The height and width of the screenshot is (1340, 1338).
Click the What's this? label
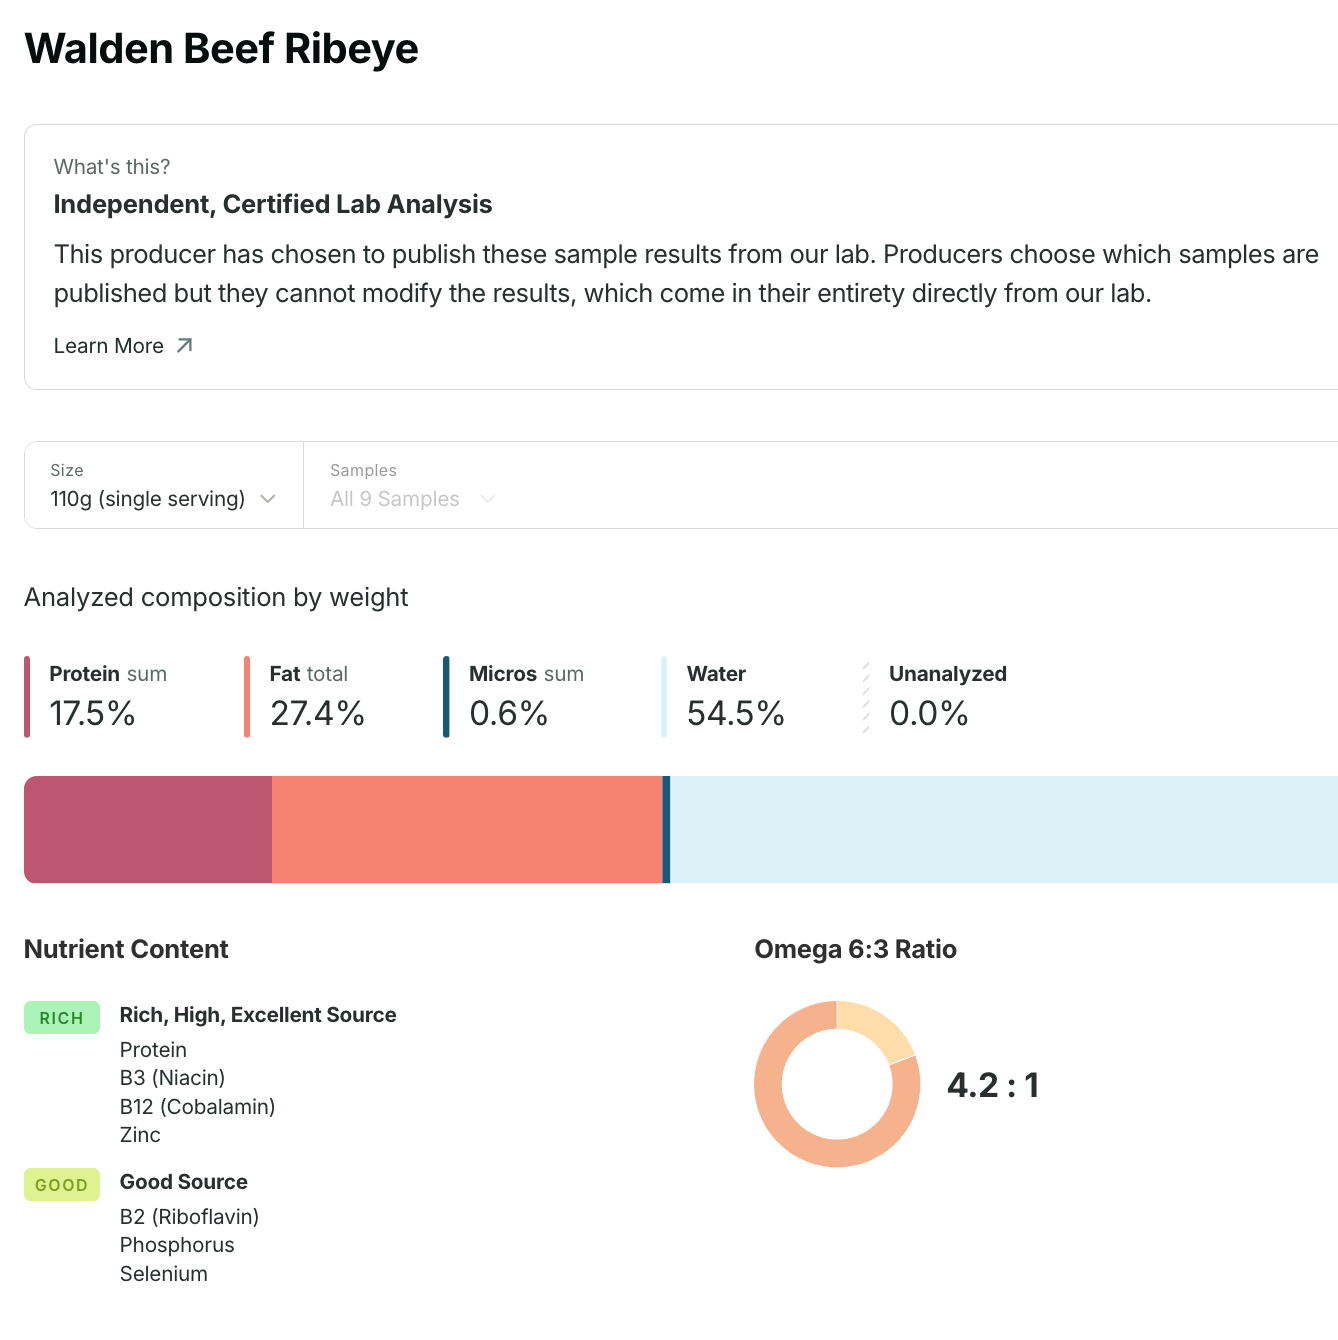pos(112,167)
